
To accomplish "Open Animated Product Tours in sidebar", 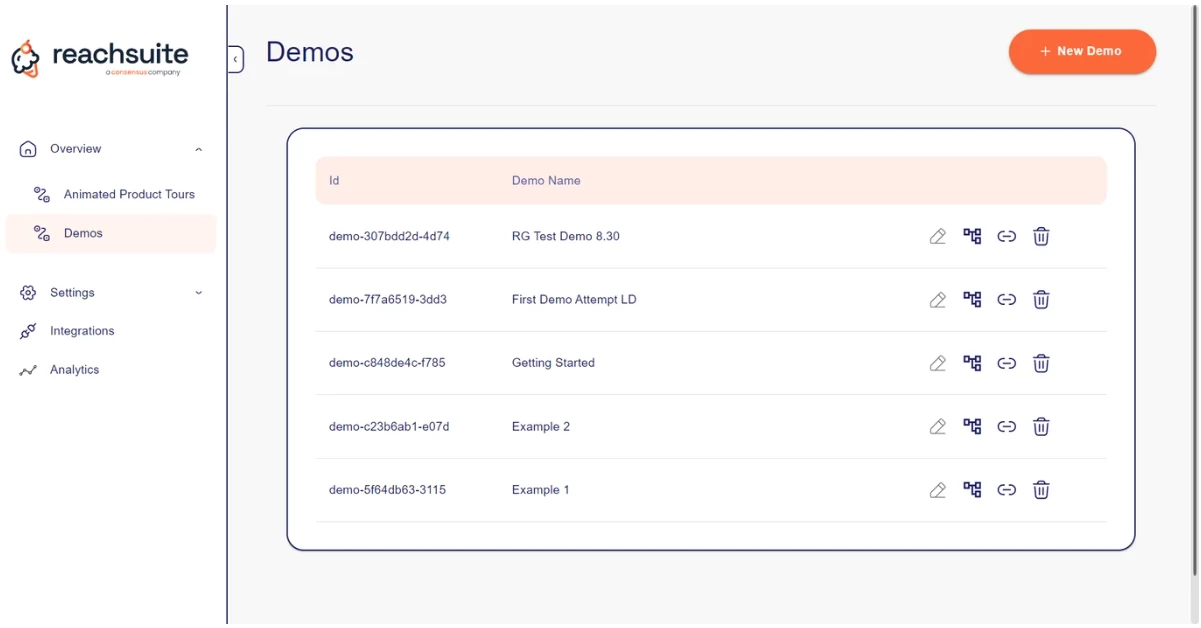I will click(x=129, y=194).
